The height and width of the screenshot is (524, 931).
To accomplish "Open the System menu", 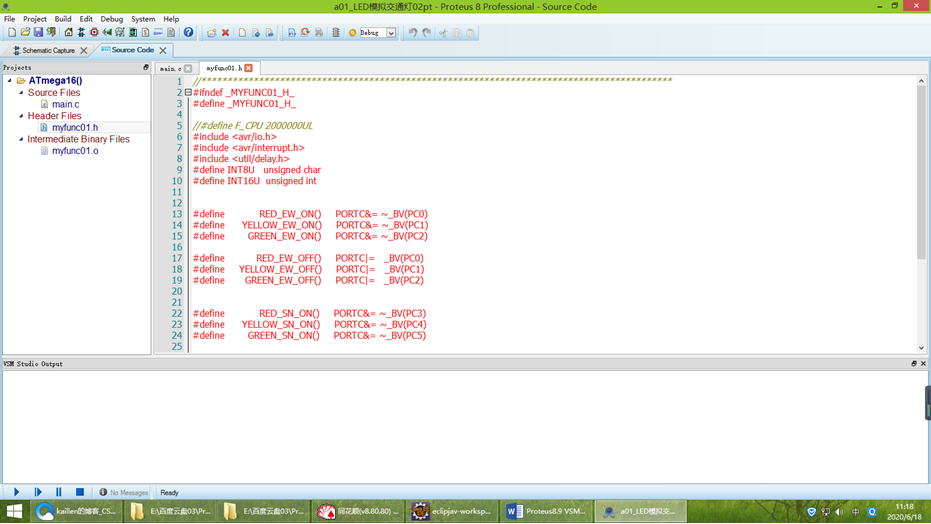I will 143,19.
